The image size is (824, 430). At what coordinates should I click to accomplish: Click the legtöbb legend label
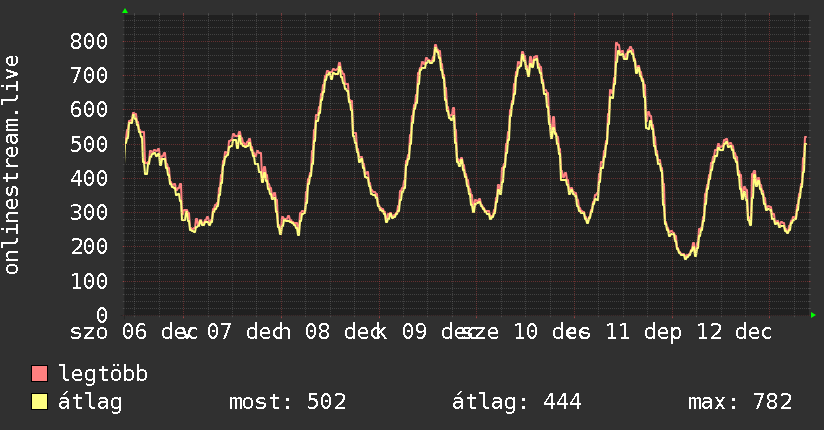[103, 374]
